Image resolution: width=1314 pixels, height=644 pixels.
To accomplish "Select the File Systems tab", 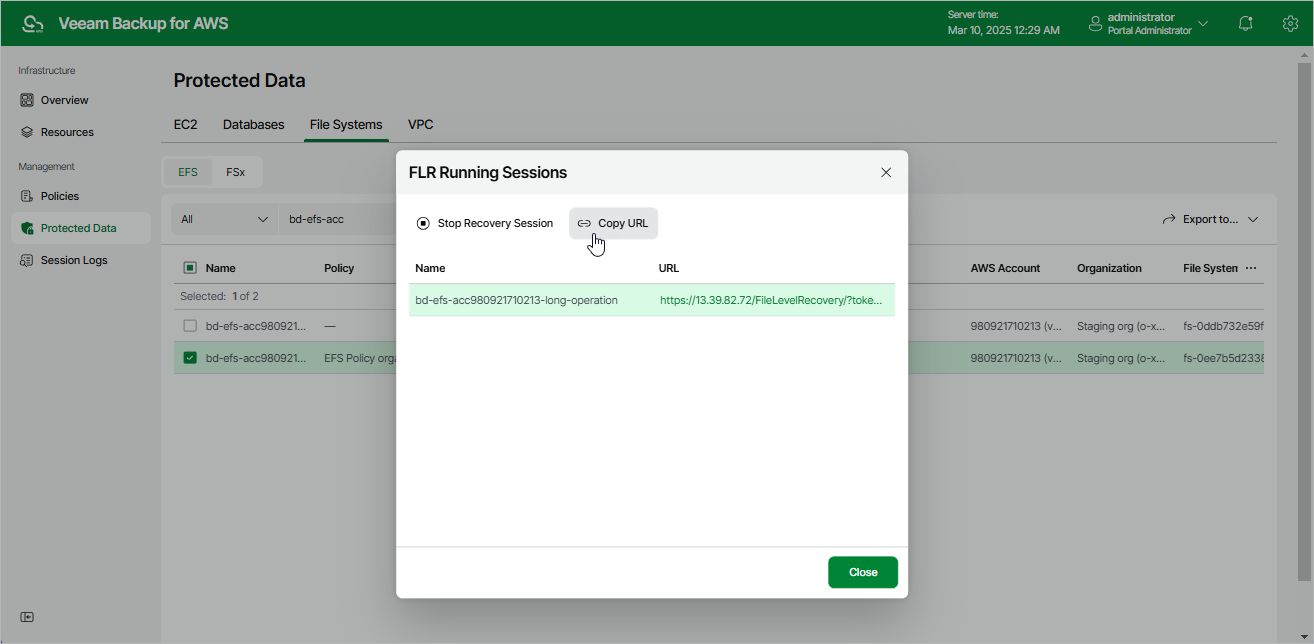I will [x=346, y=125].
